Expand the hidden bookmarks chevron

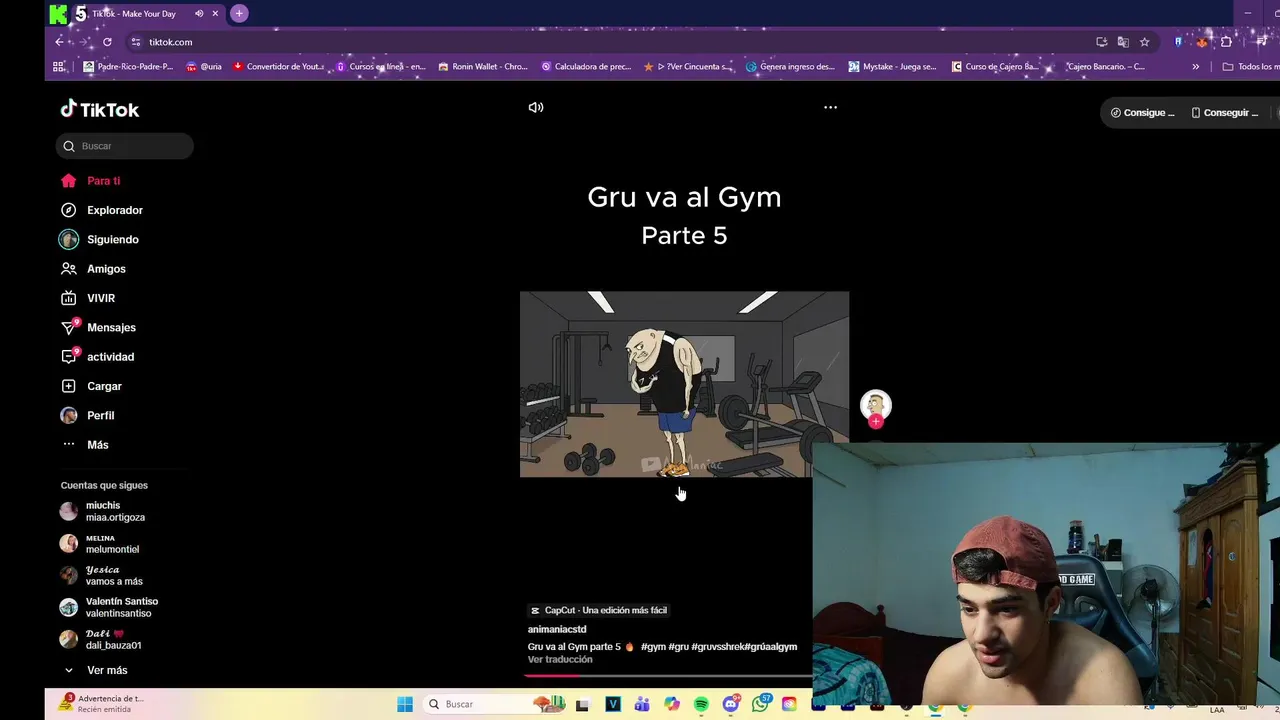click(x=1195, y=67)
